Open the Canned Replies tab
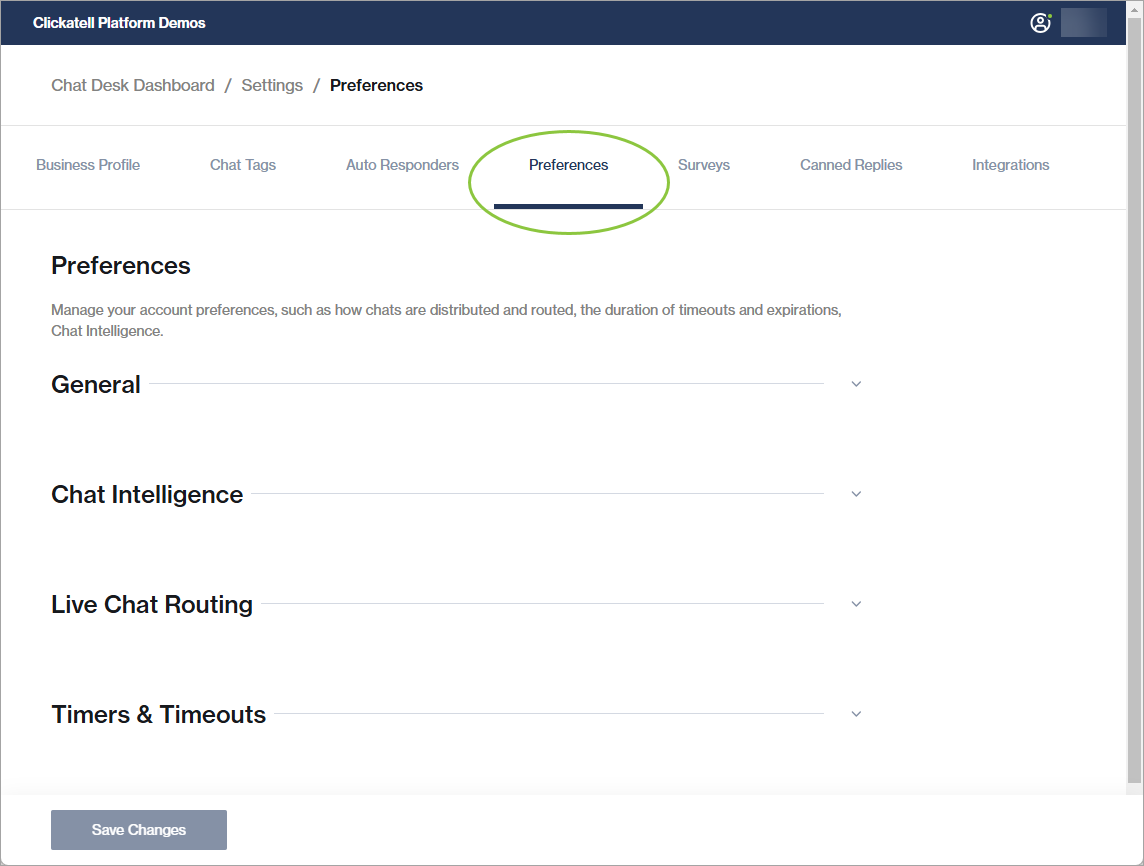This screenshot has width=1144, height=866. pos(851,165)
